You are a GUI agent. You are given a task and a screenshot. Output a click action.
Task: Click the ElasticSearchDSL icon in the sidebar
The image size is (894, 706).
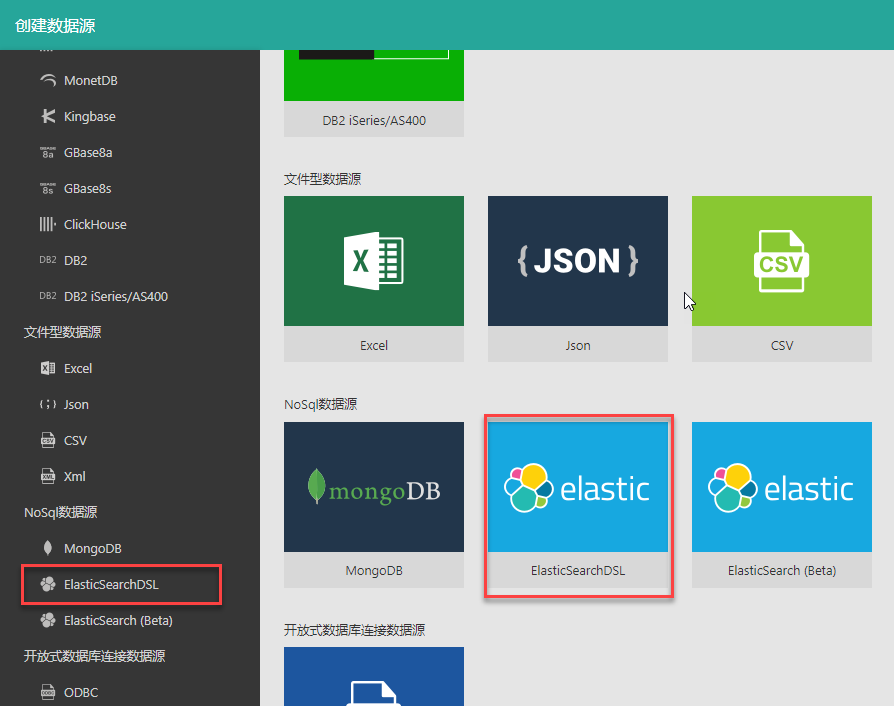click(x=48, y=584)
